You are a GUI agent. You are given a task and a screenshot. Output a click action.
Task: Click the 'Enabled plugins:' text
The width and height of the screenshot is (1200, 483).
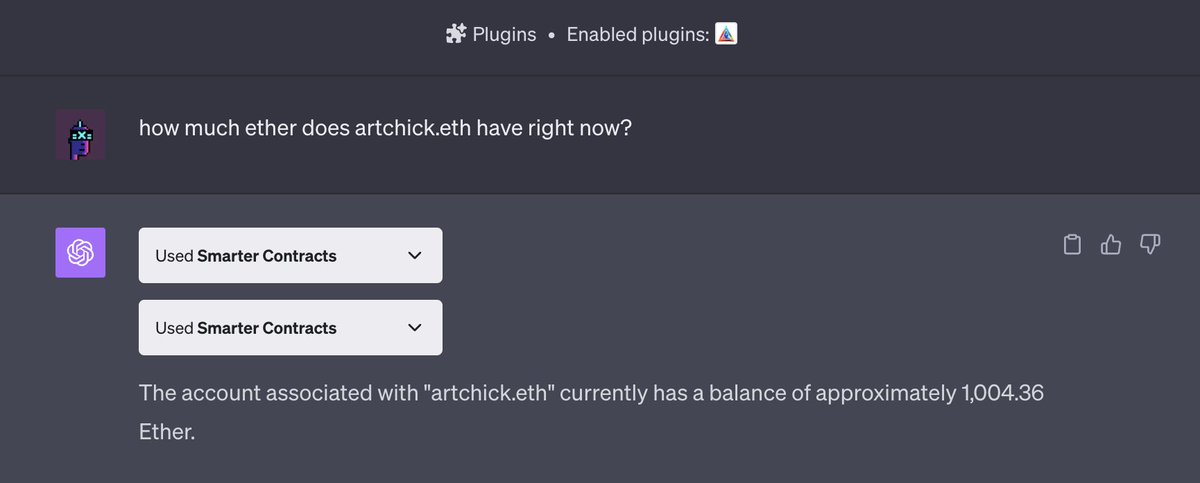pos(638,35)
